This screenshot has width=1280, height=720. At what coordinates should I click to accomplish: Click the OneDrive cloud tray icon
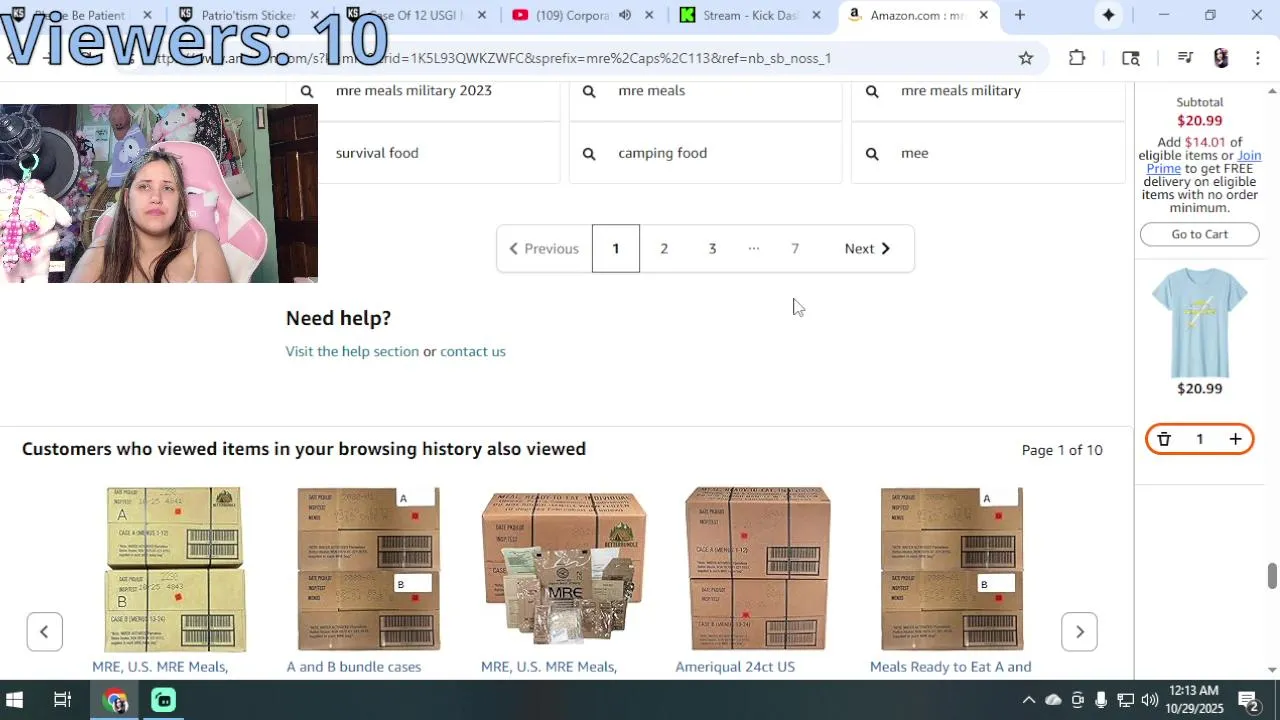pos(1053,700)
